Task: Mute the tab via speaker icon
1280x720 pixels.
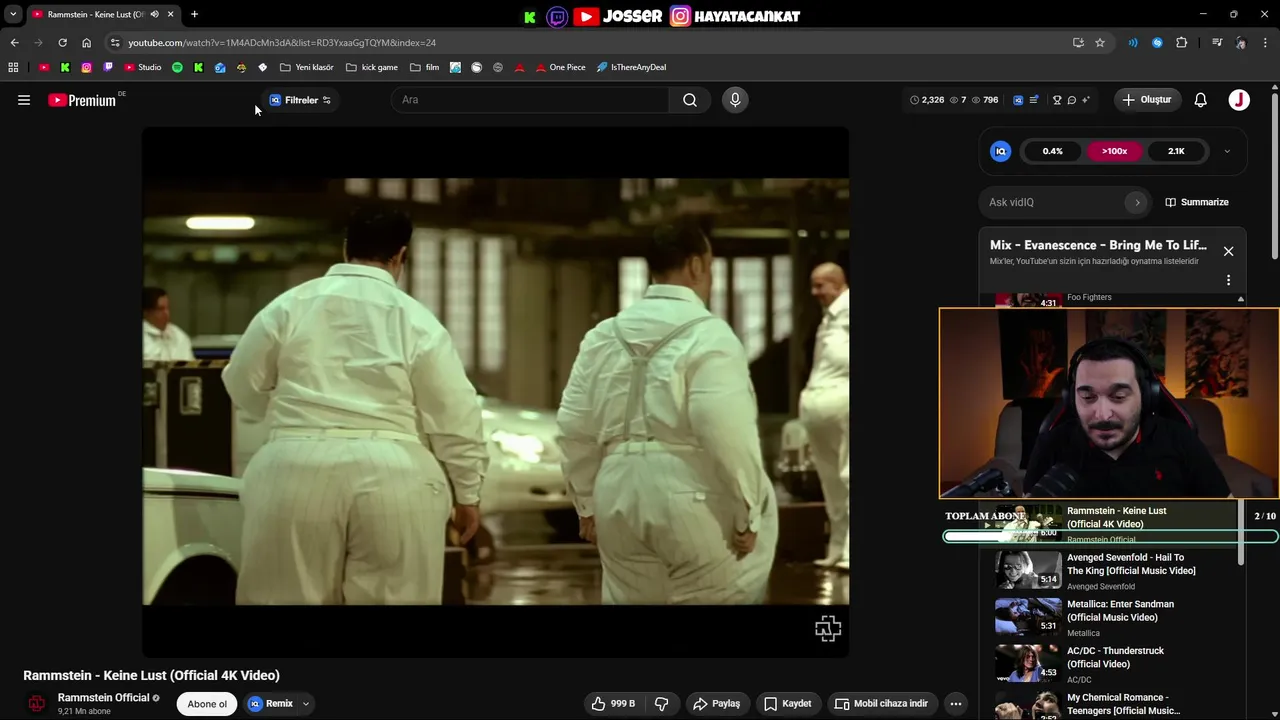Action: pos(154,14)
